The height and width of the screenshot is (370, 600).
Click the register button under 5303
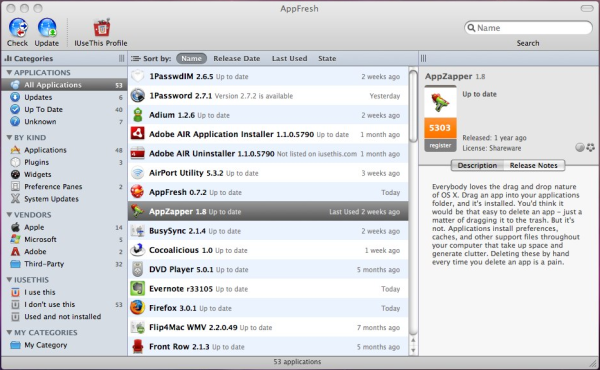[x=440, y=145]
